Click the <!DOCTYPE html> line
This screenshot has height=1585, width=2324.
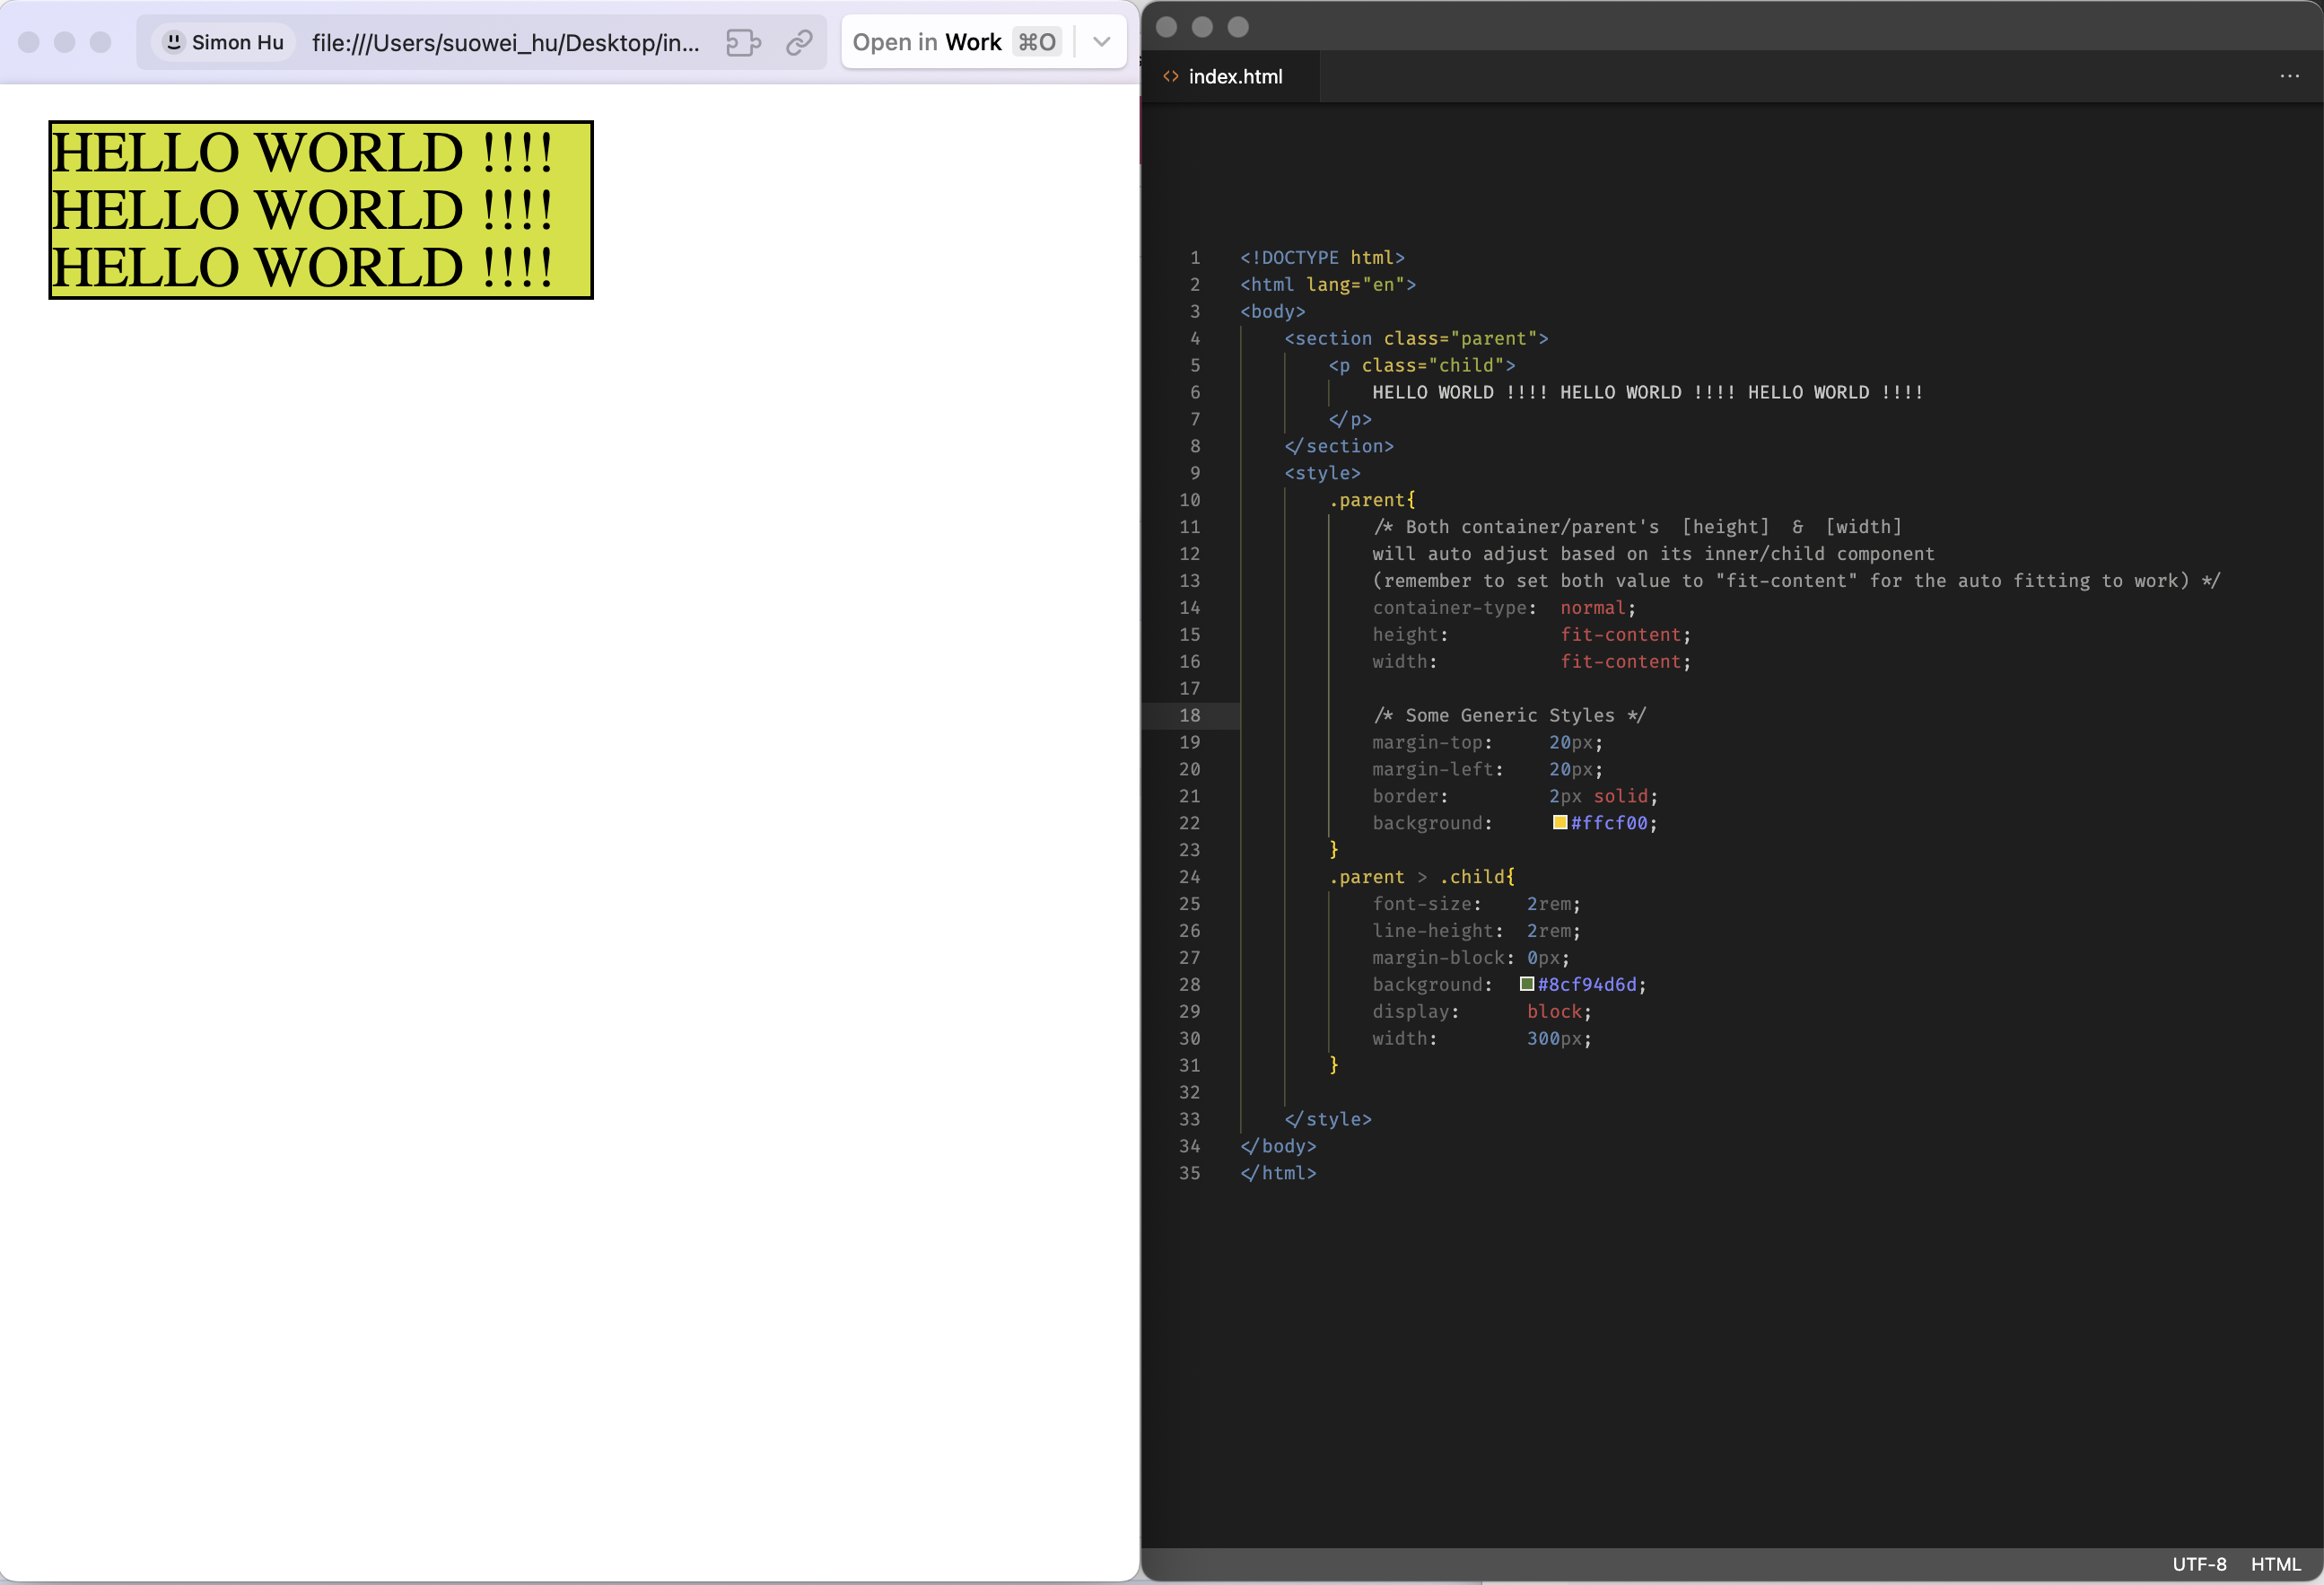coord(1322,257)
